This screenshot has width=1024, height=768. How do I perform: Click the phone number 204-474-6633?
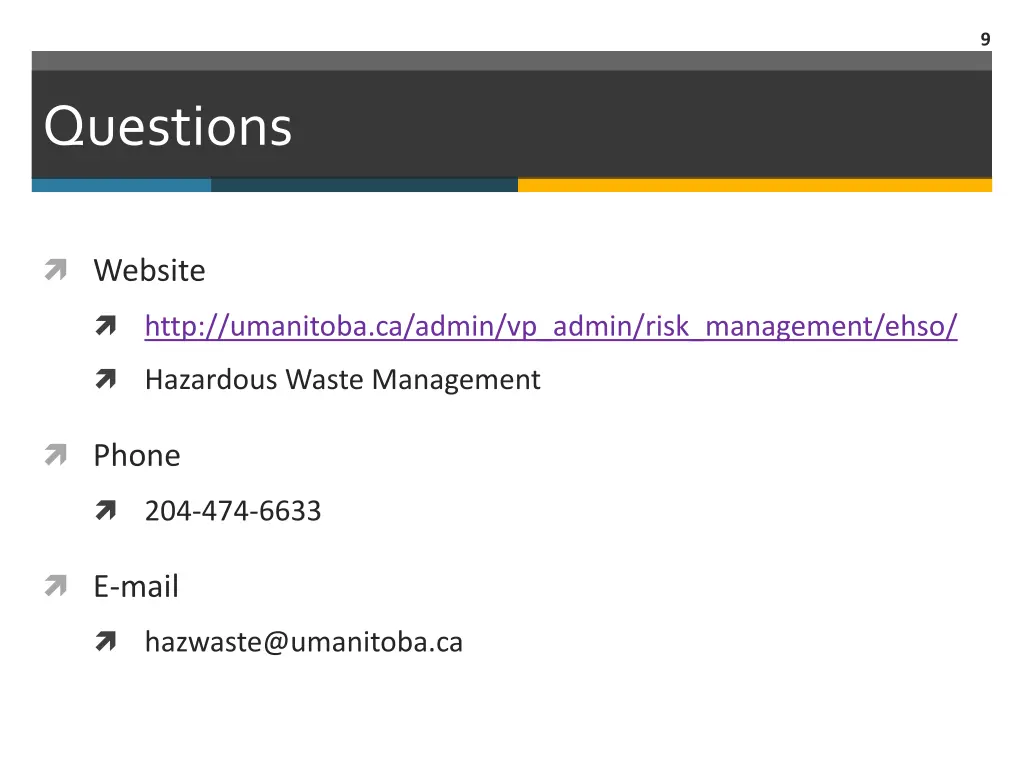point(233,512)
